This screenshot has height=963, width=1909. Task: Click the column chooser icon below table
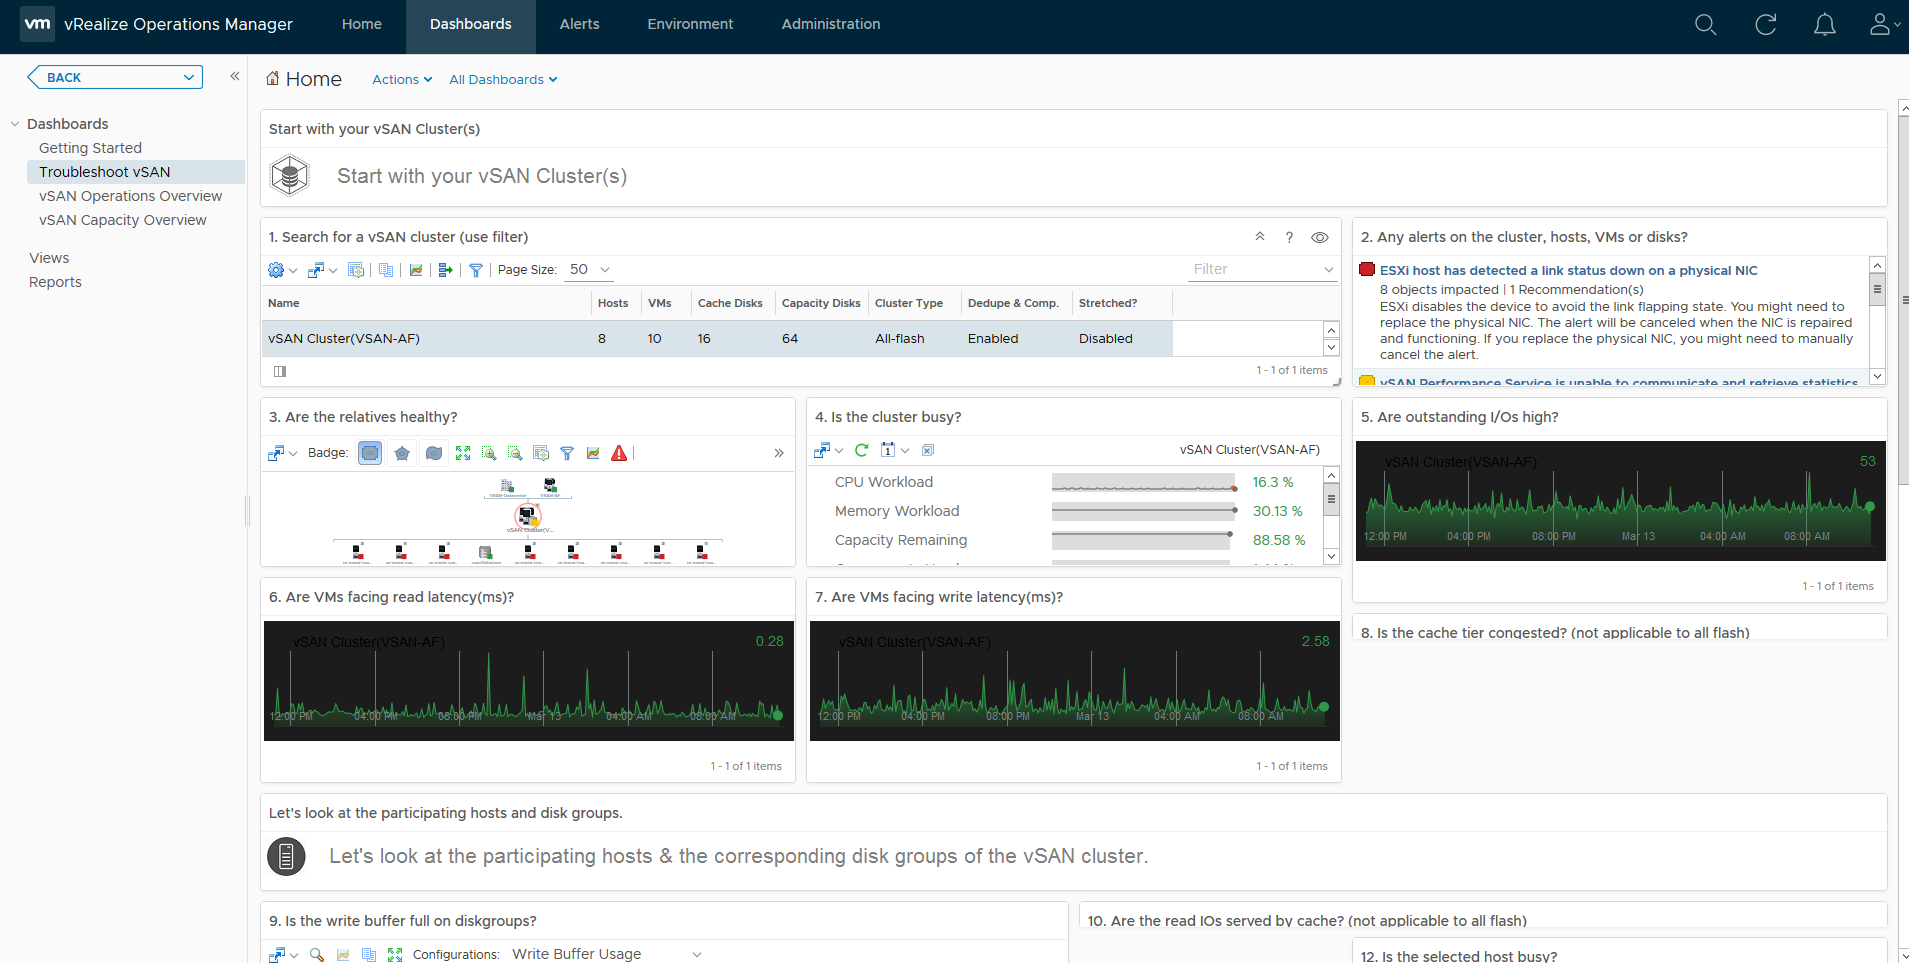tap(280, 371)
